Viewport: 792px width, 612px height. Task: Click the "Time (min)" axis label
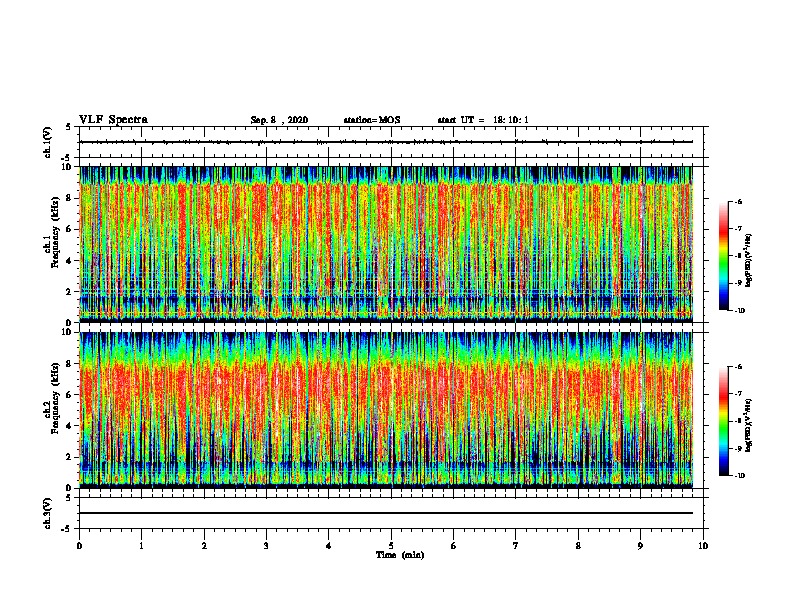click(400, 555)
